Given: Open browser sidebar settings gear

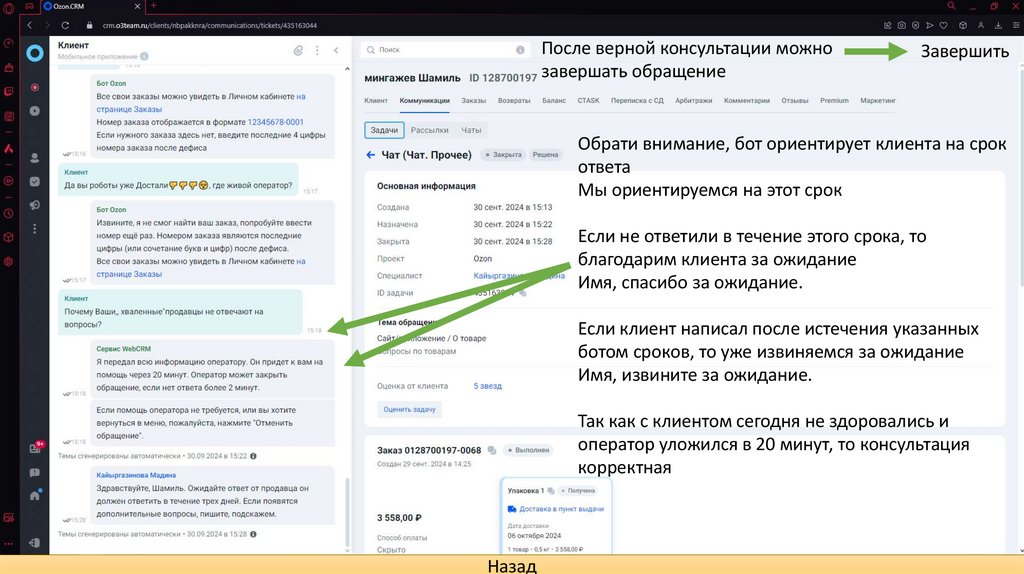Looking at the screenshot, I should (x=8, y=261).
